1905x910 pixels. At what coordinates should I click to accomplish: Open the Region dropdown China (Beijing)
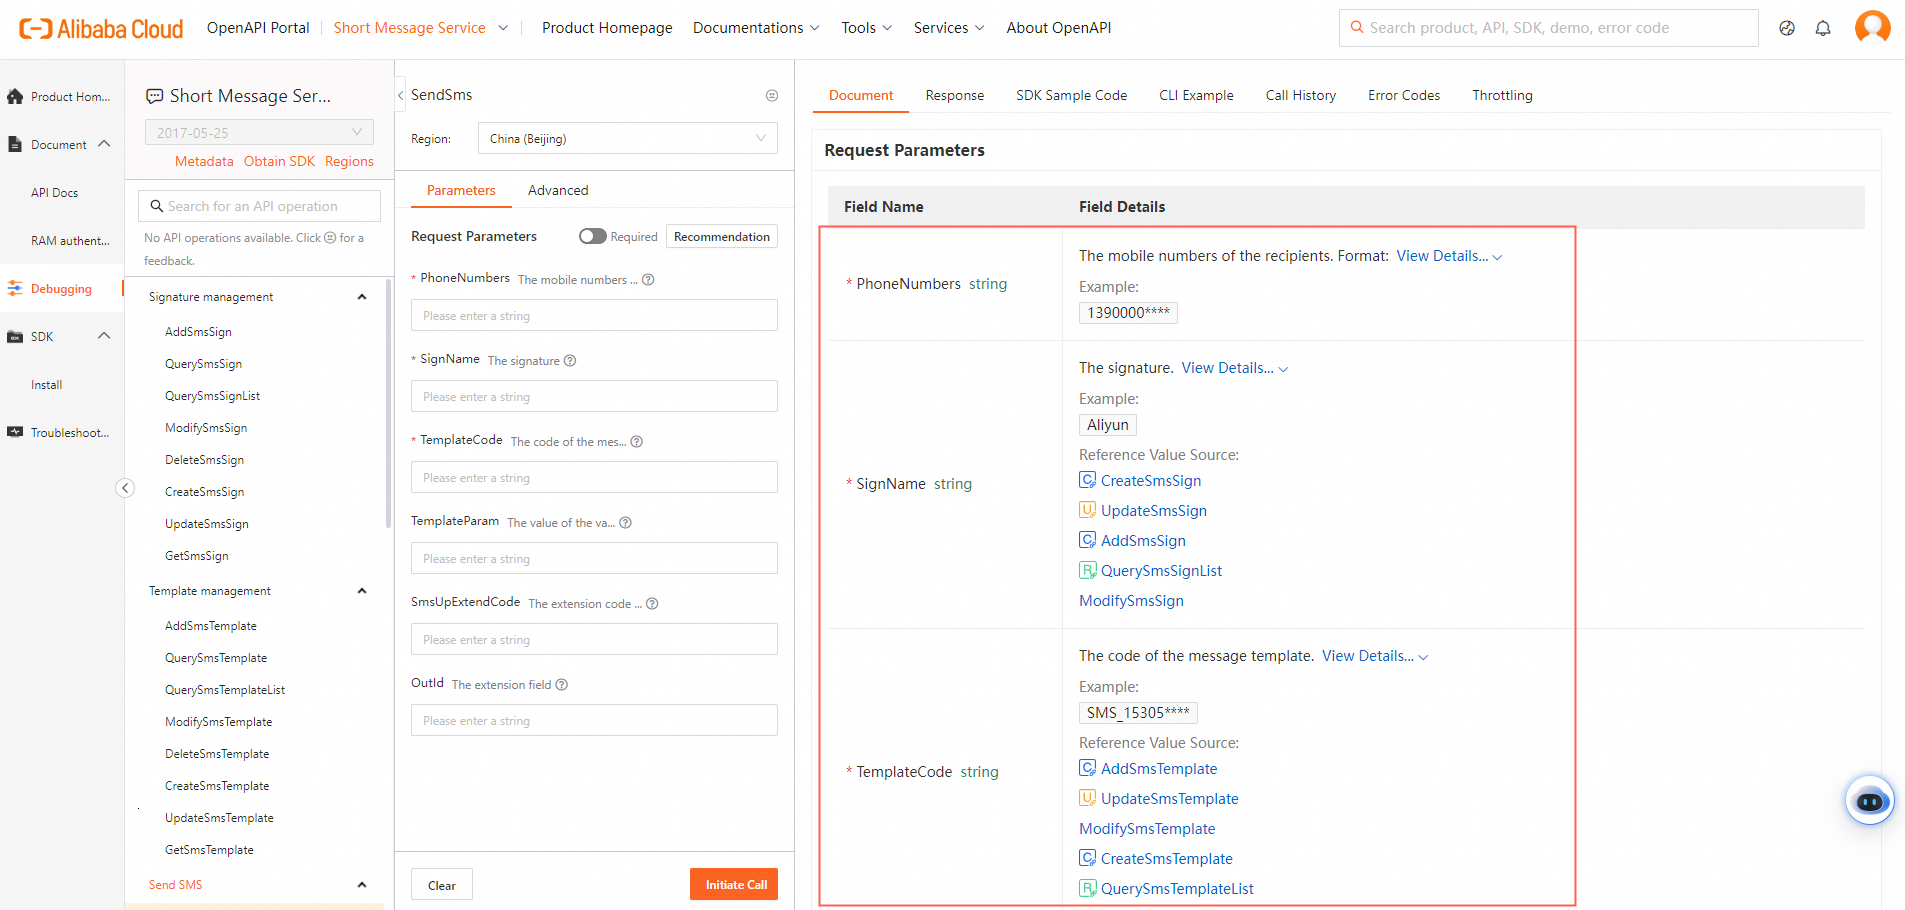coord(627,139)
